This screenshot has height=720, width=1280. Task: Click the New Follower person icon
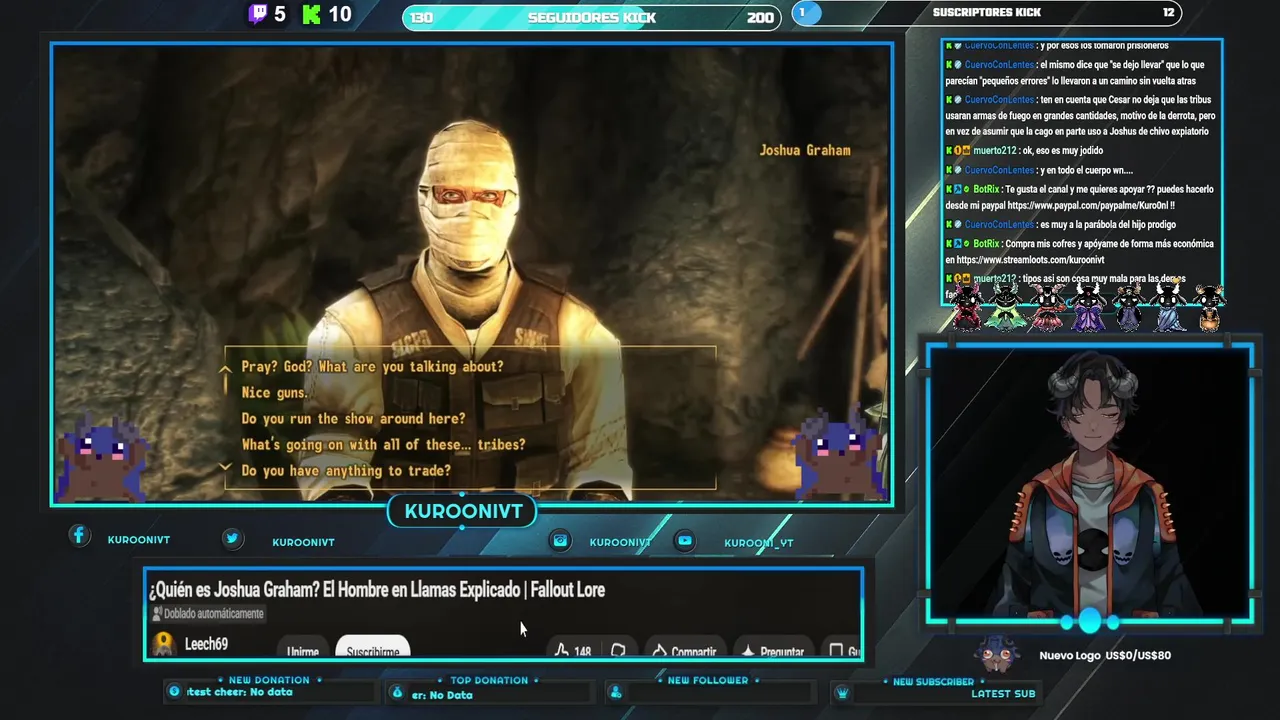tap(616, 692)
